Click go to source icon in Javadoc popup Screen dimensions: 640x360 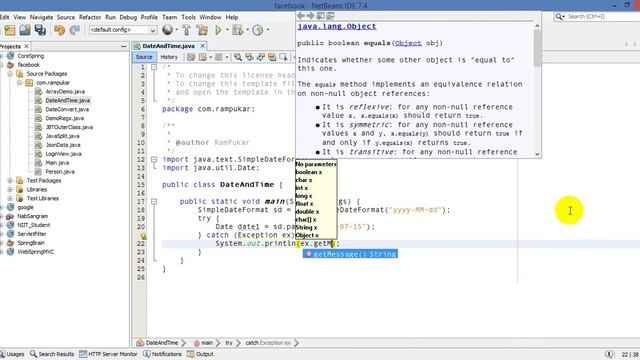(x=331, y=16)
